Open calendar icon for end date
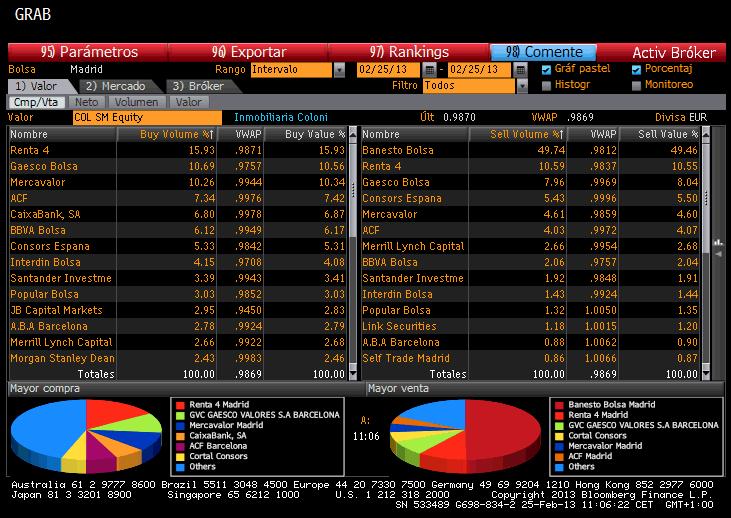The width and height of the screenshot is (731, 518). [x=521, y=70]
